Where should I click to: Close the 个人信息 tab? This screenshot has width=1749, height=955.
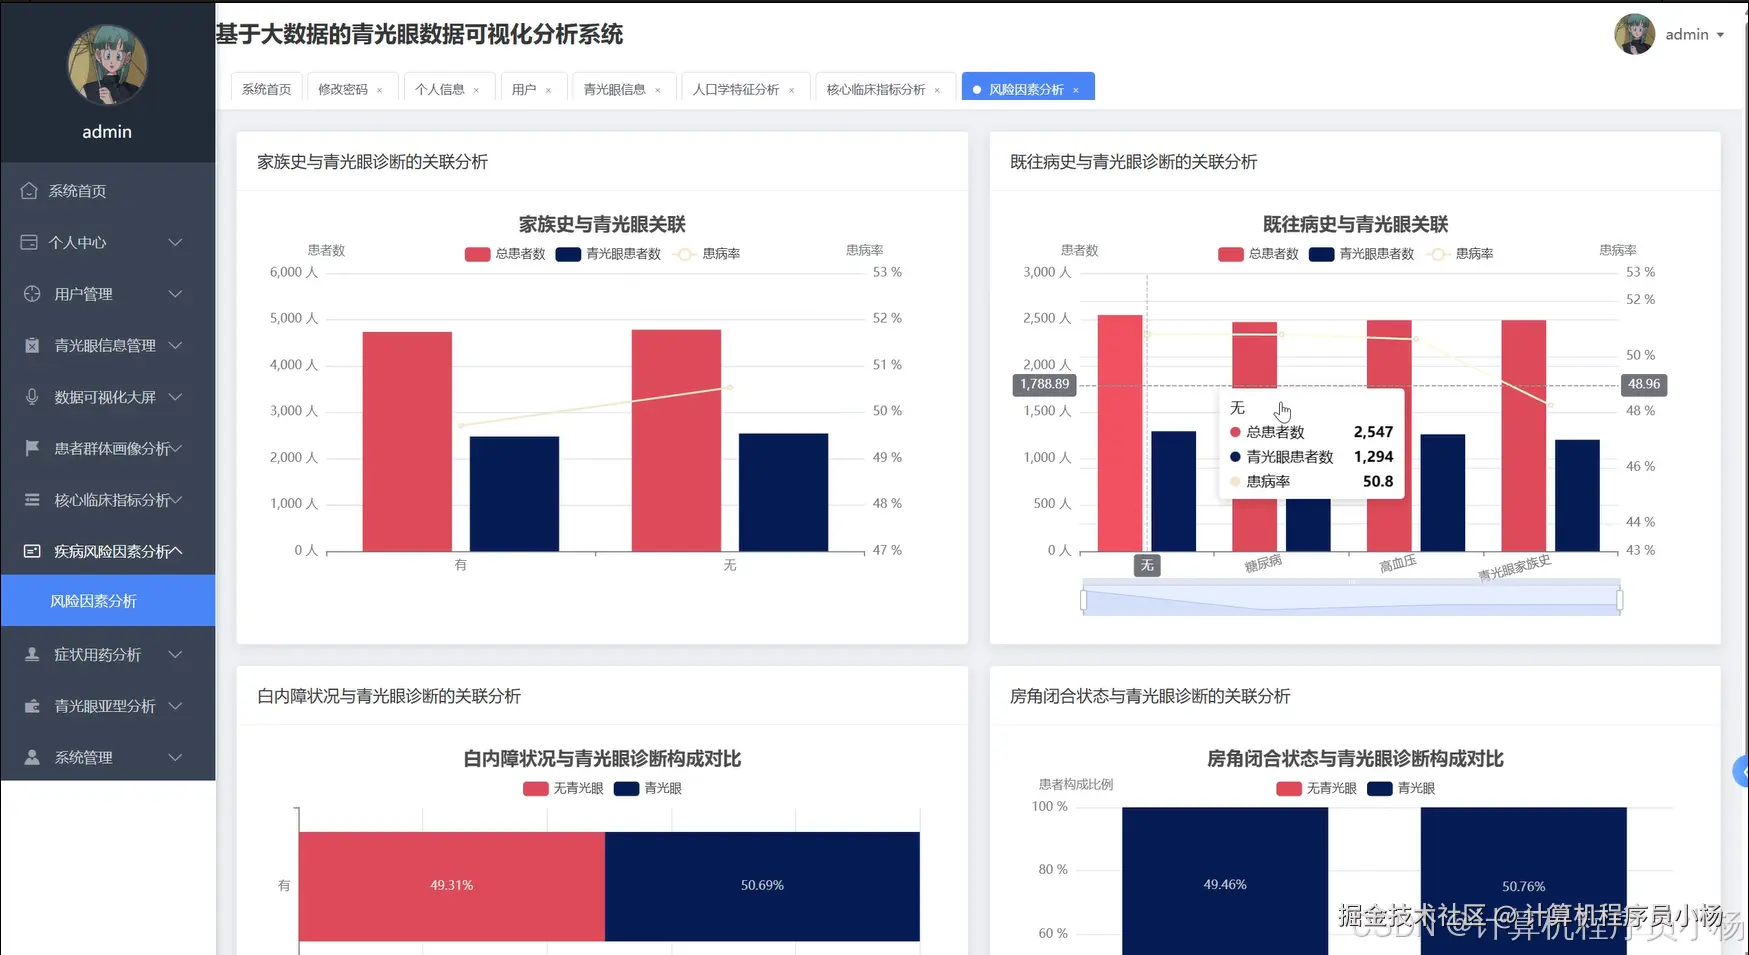click(x=476, y=90)
